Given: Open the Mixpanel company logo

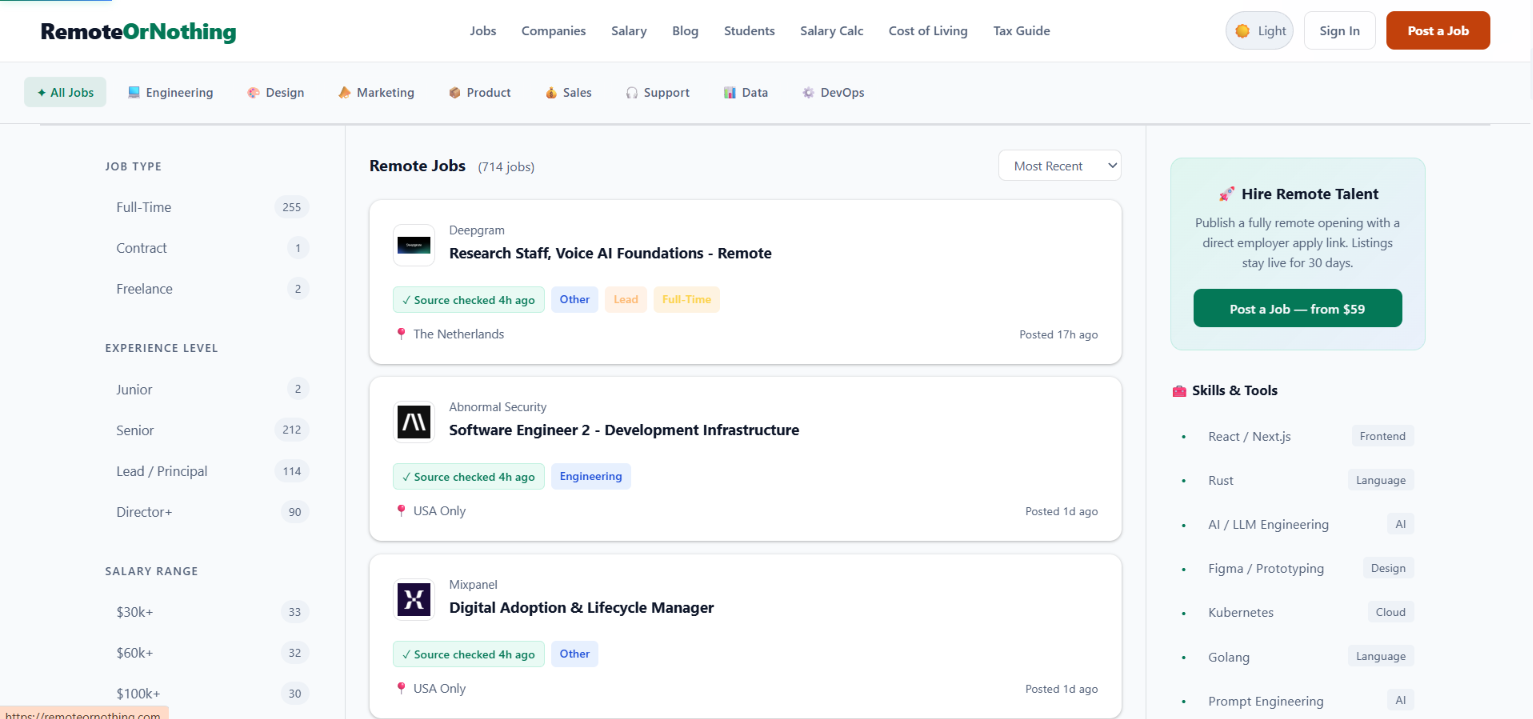Looking at the screenshot, I should [414, 599].
